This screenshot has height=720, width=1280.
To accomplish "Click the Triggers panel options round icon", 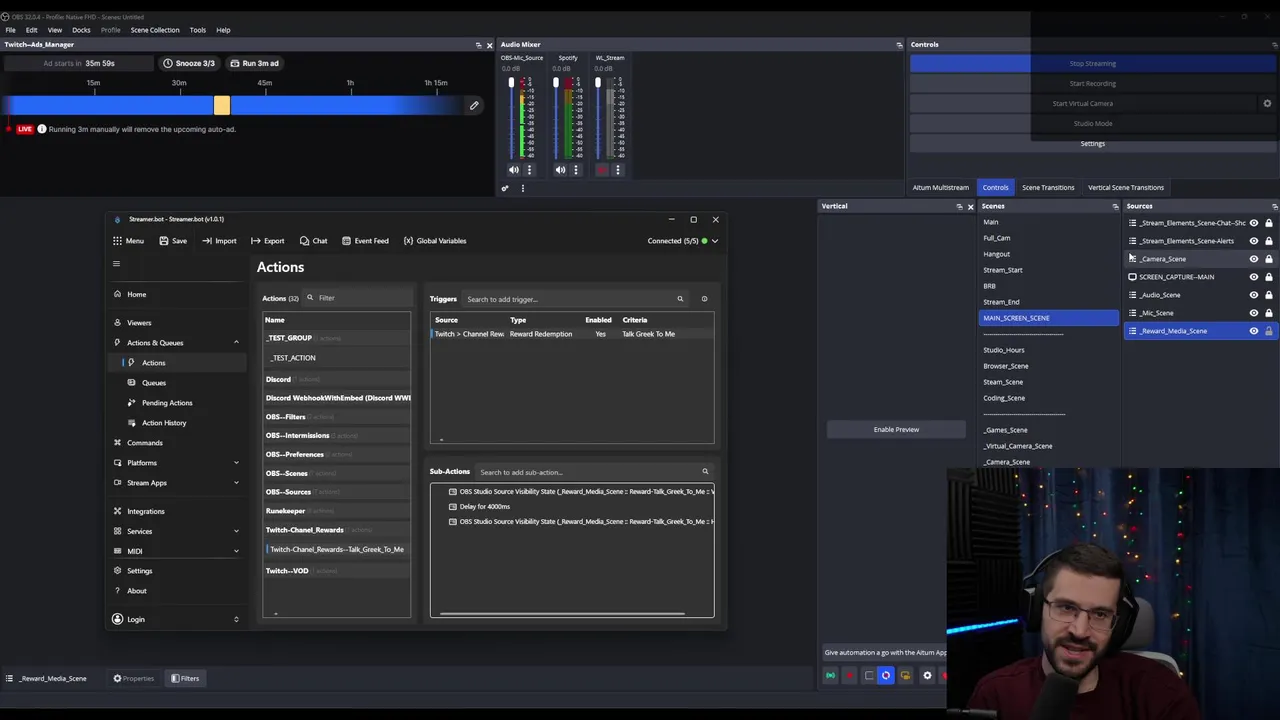I will pyautogui.click(x=704, y=299).
